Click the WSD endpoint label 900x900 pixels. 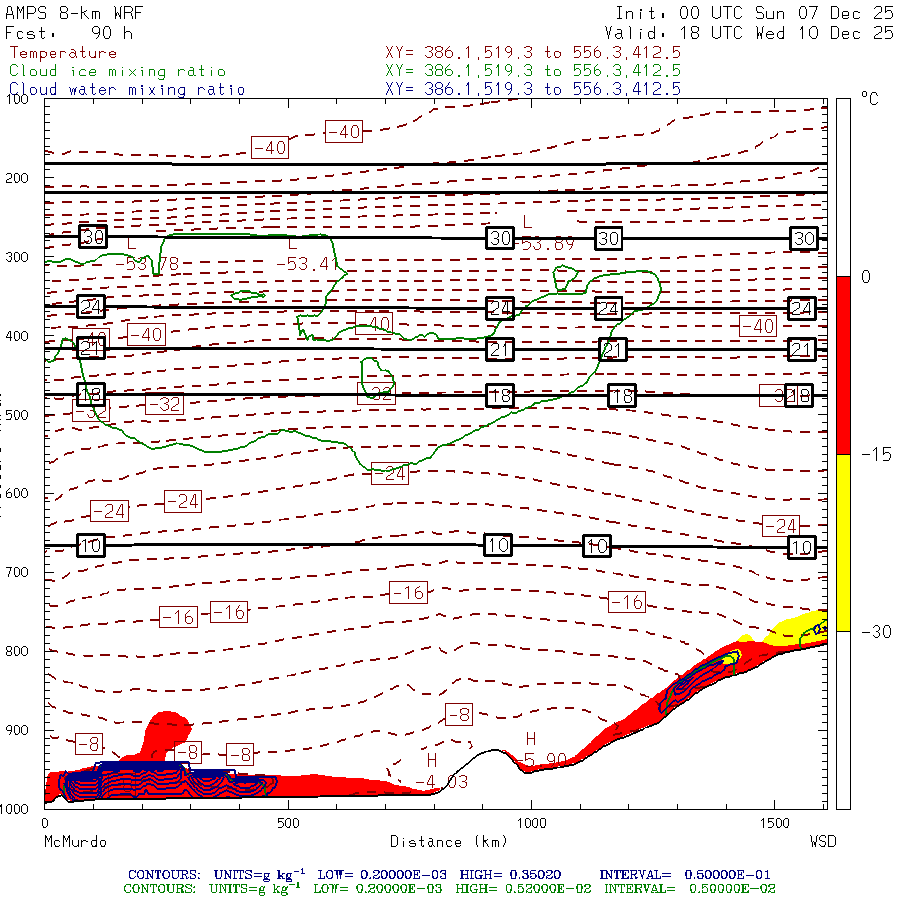[823, 841]
